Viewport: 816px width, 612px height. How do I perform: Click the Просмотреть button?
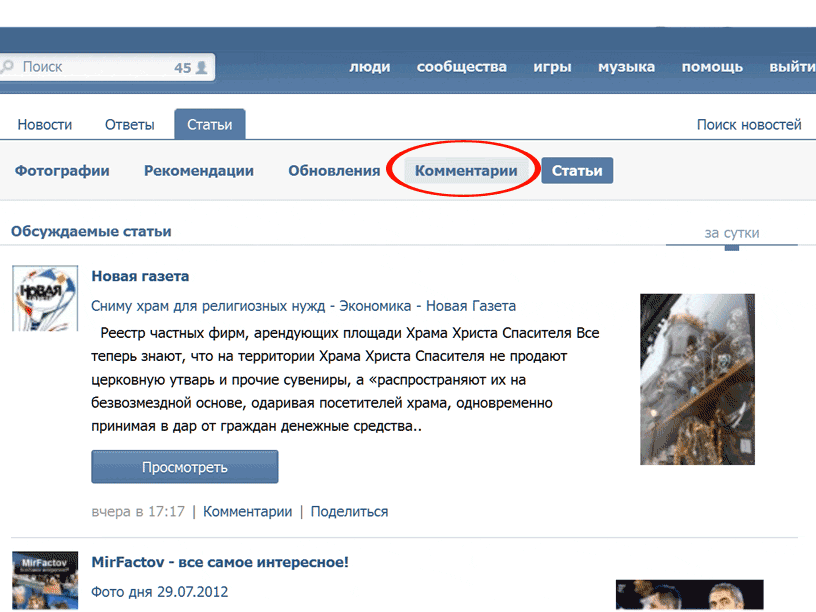[x=185, y=467]
